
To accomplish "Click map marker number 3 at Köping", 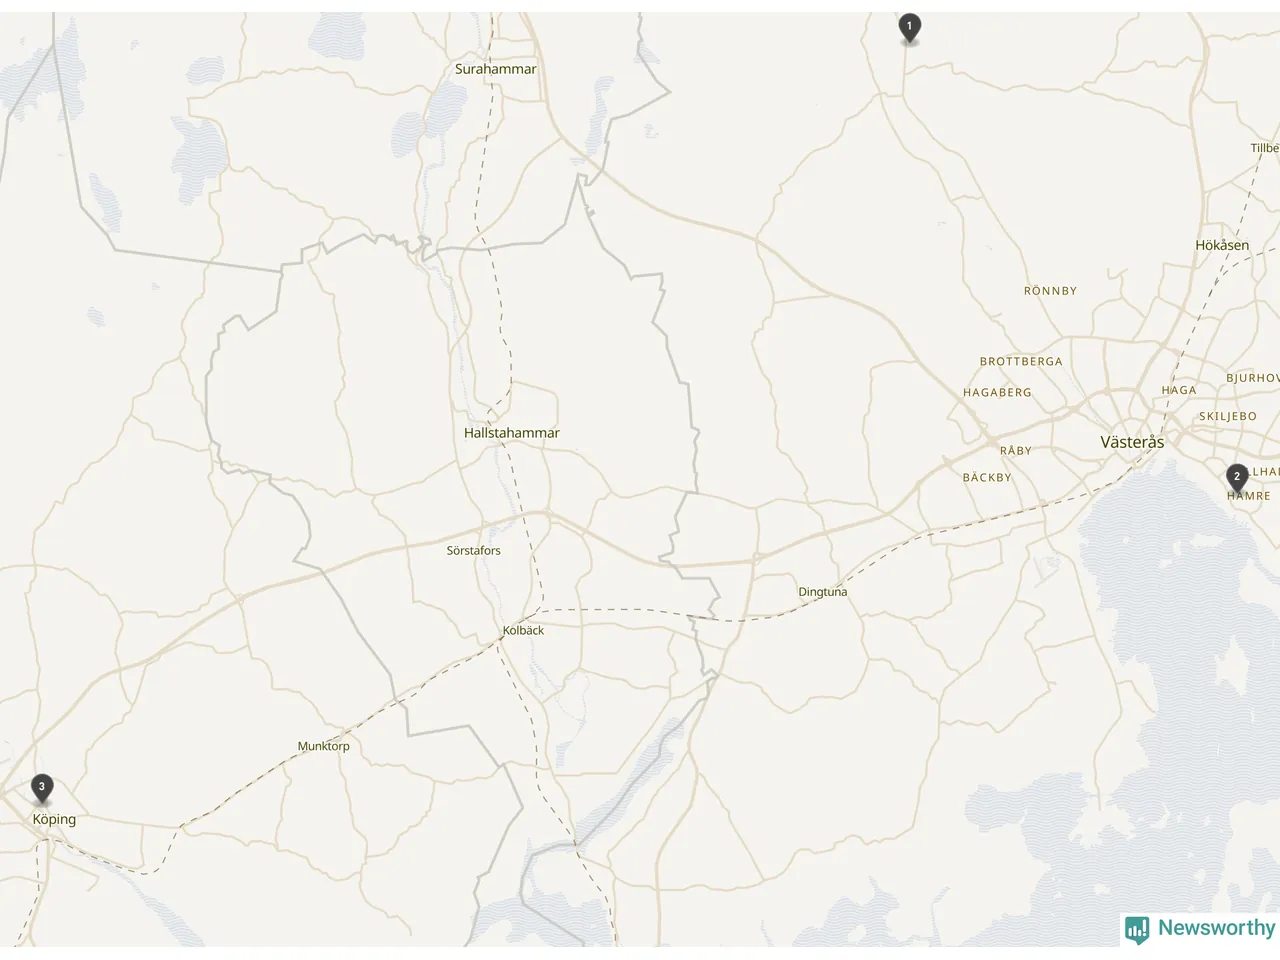I will pyautogui.click(x=42, y=788).
